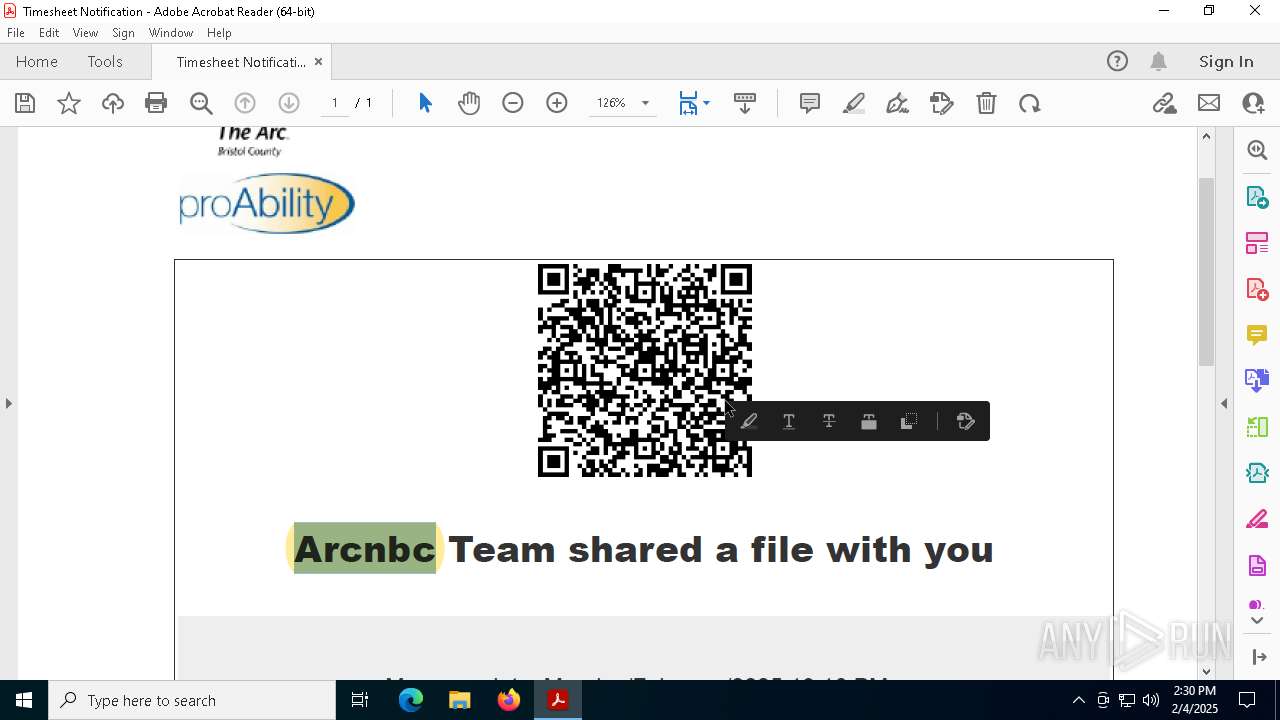This screenshot has width=1280, height=720.
Task: Click the vertical document scrollbar thumb
Action: point(1206,270)
